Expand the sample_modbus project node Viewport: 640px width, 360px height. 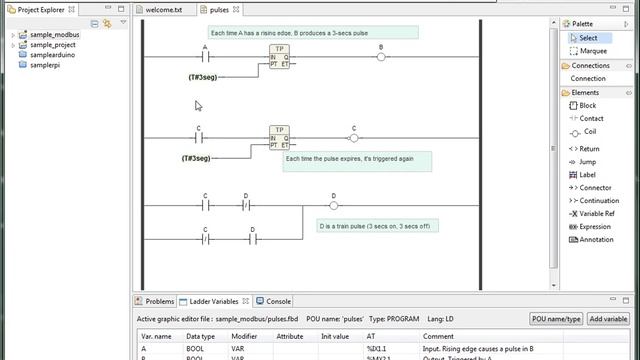[13, 35]
